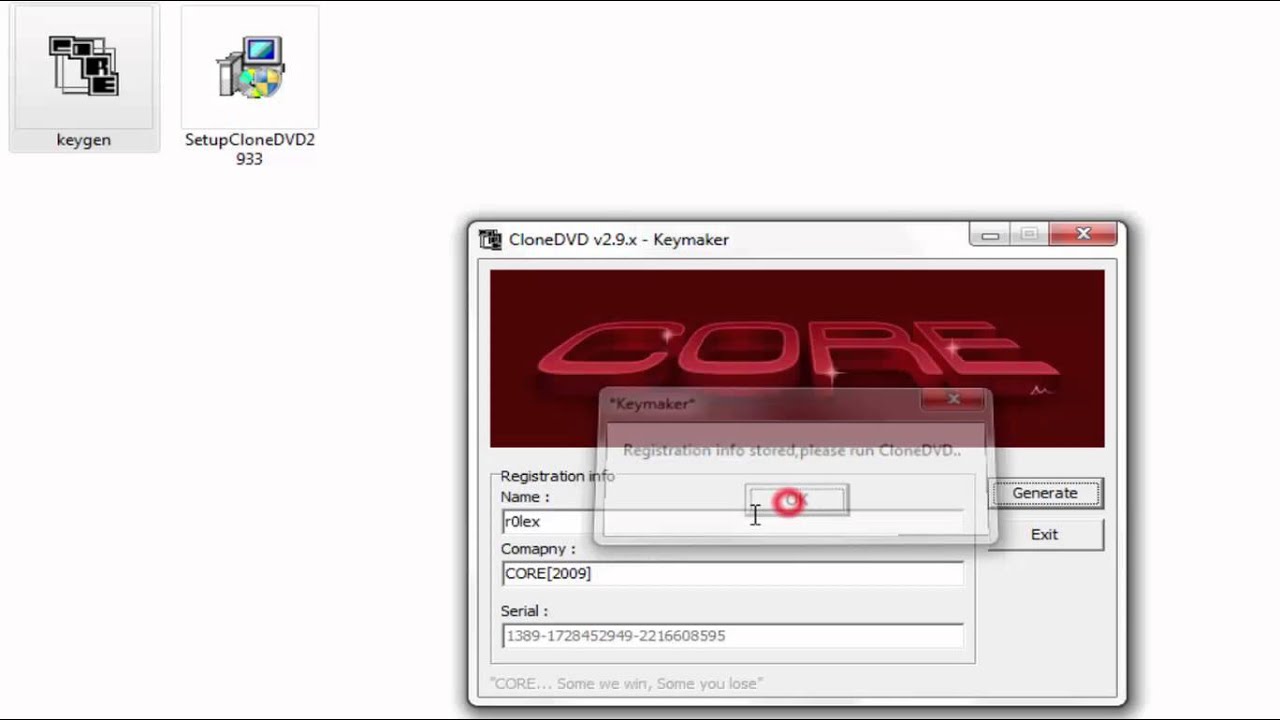Click the Exit button

1045,534
